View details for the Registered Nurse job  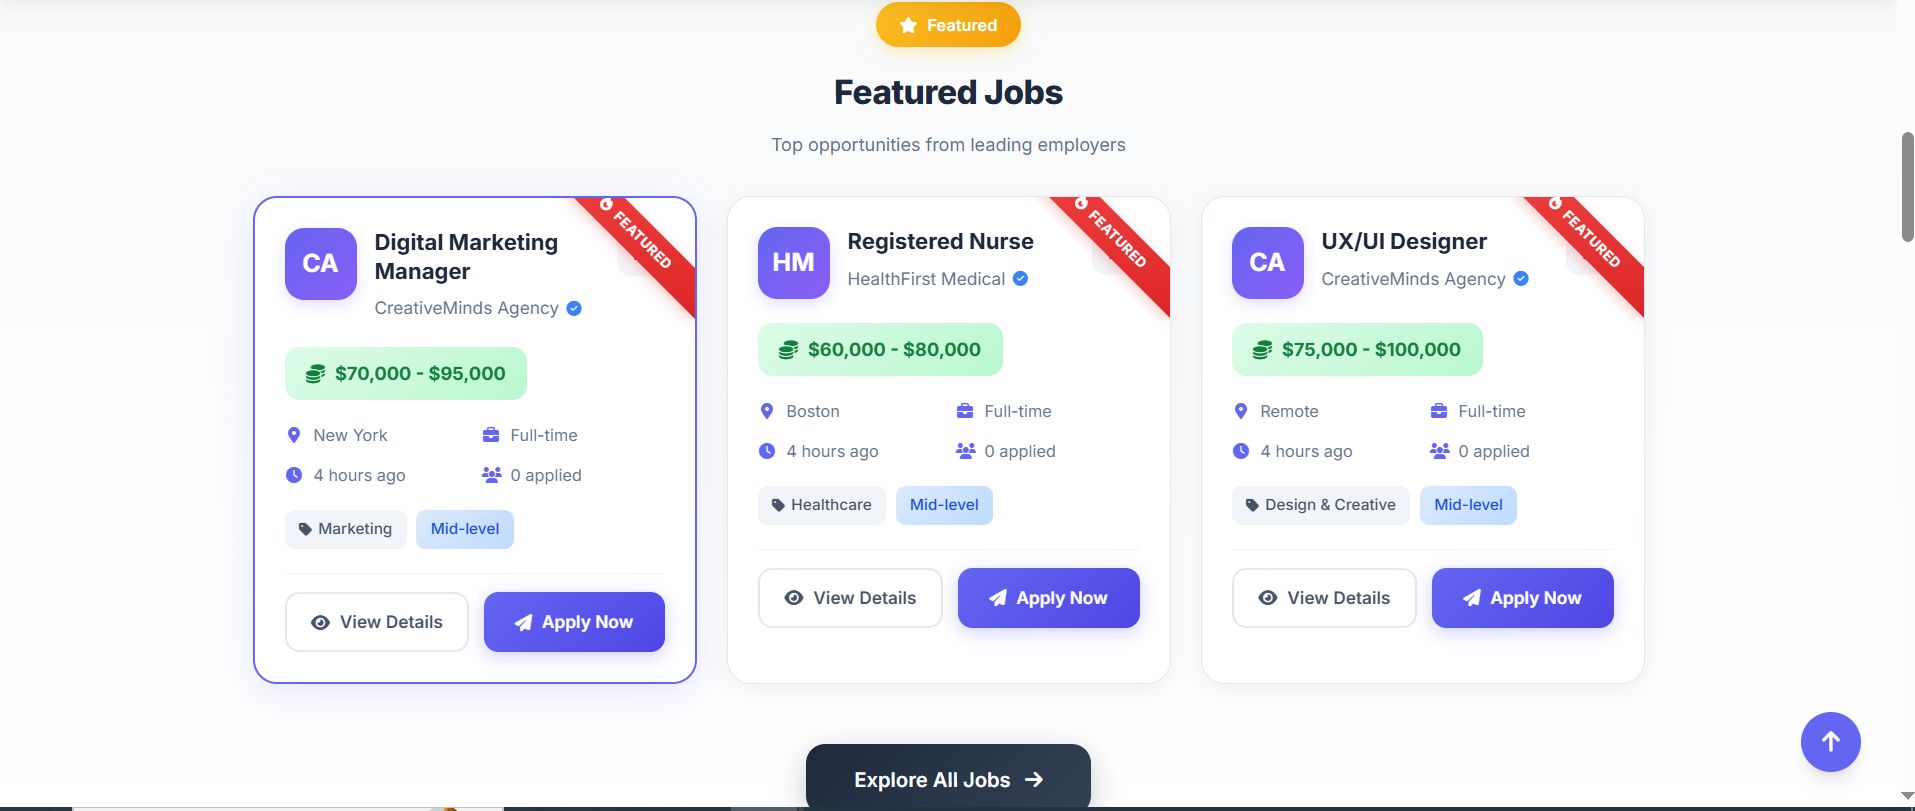850,598
